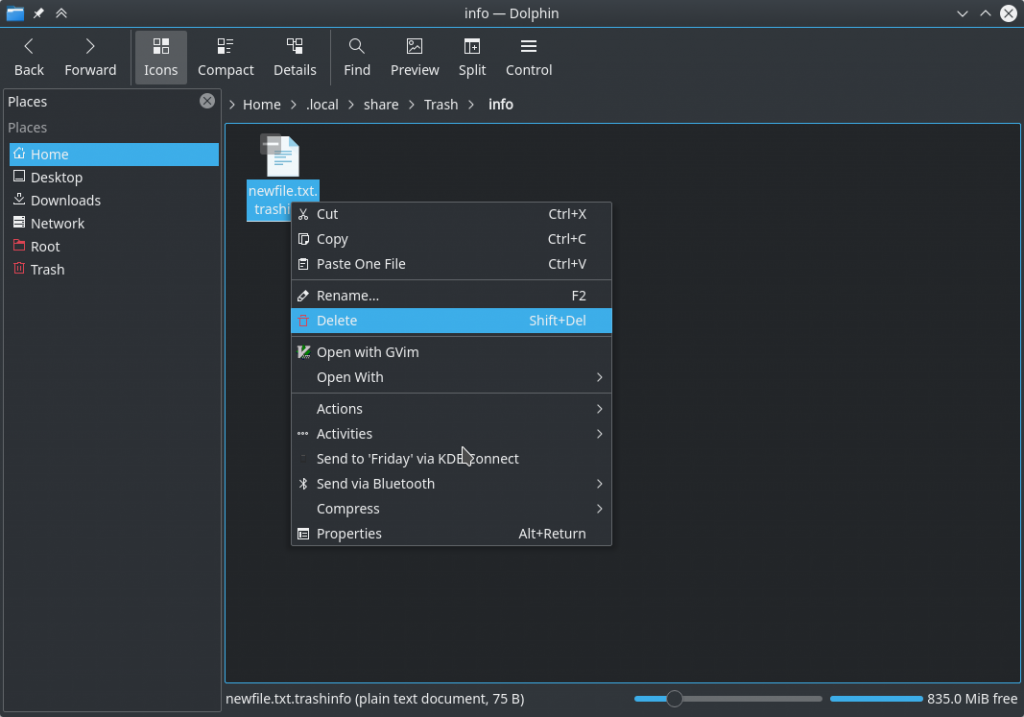Switch to Compact view mode

(225, 57)
